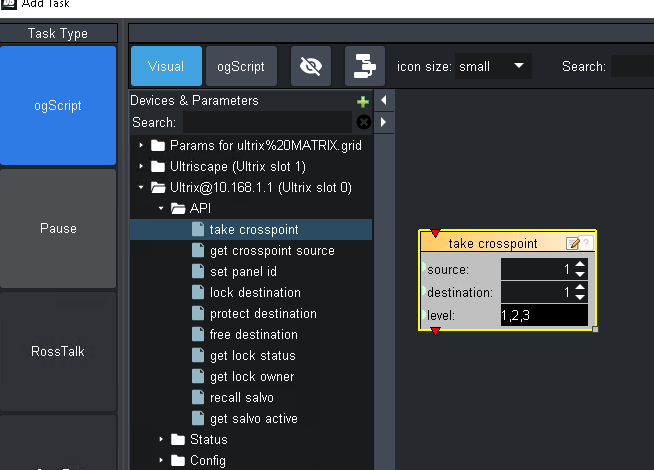
Task: Decrease the destination value with down arrow
Action: [x=580, y=297]
